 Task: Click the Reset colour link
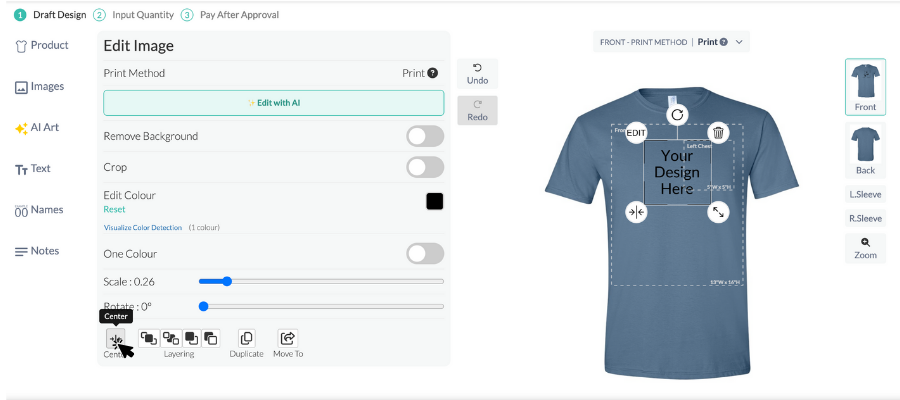tap(114, 210)
